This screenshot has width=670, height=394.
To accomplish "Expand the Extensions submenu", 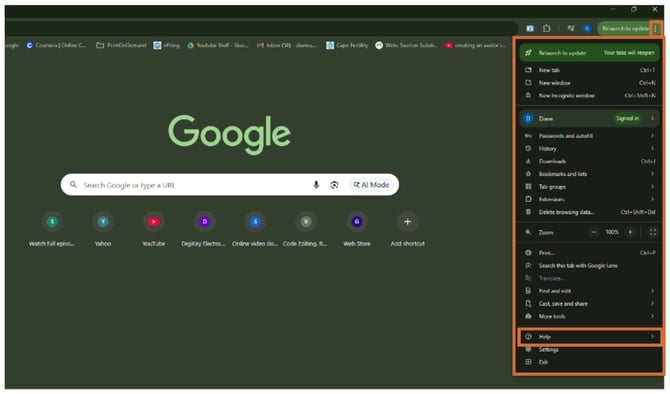I will coord(590,199).
